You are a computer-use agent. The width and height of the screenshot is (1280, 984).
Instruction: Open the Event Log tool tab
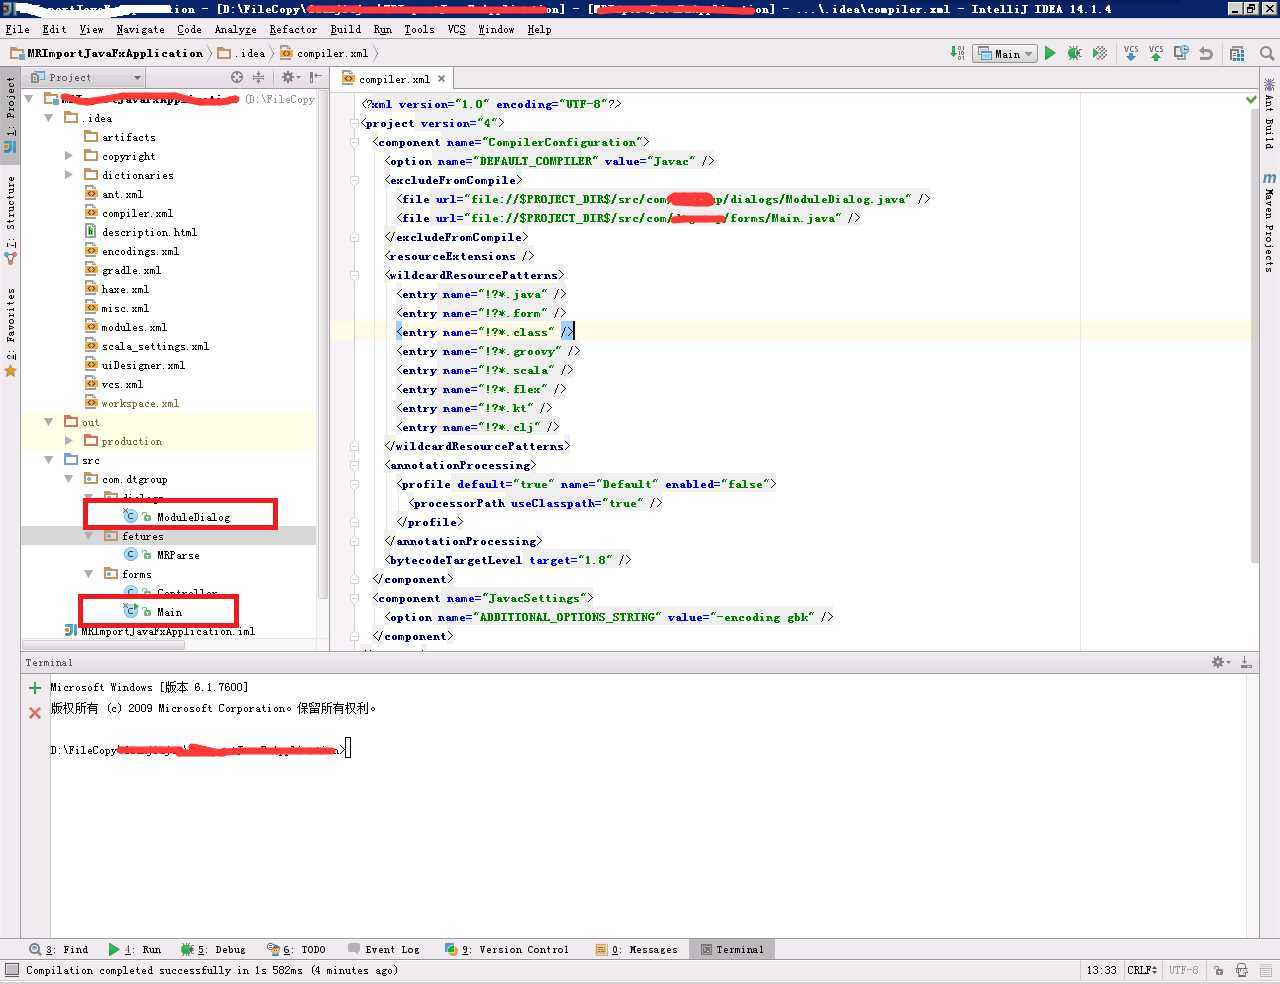coord(383,949)
